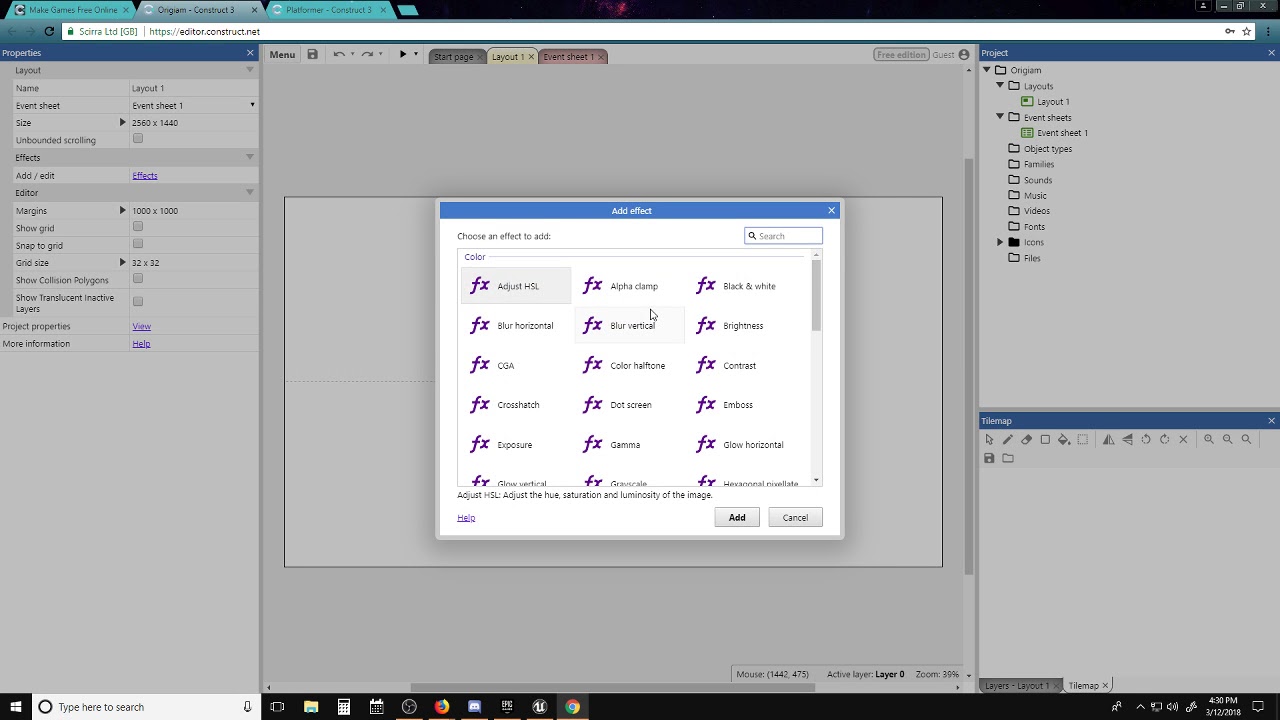The image size is (1280, 720).
Task: Select the Tilemap dotted selection tool
Action: pos(1082,439)
